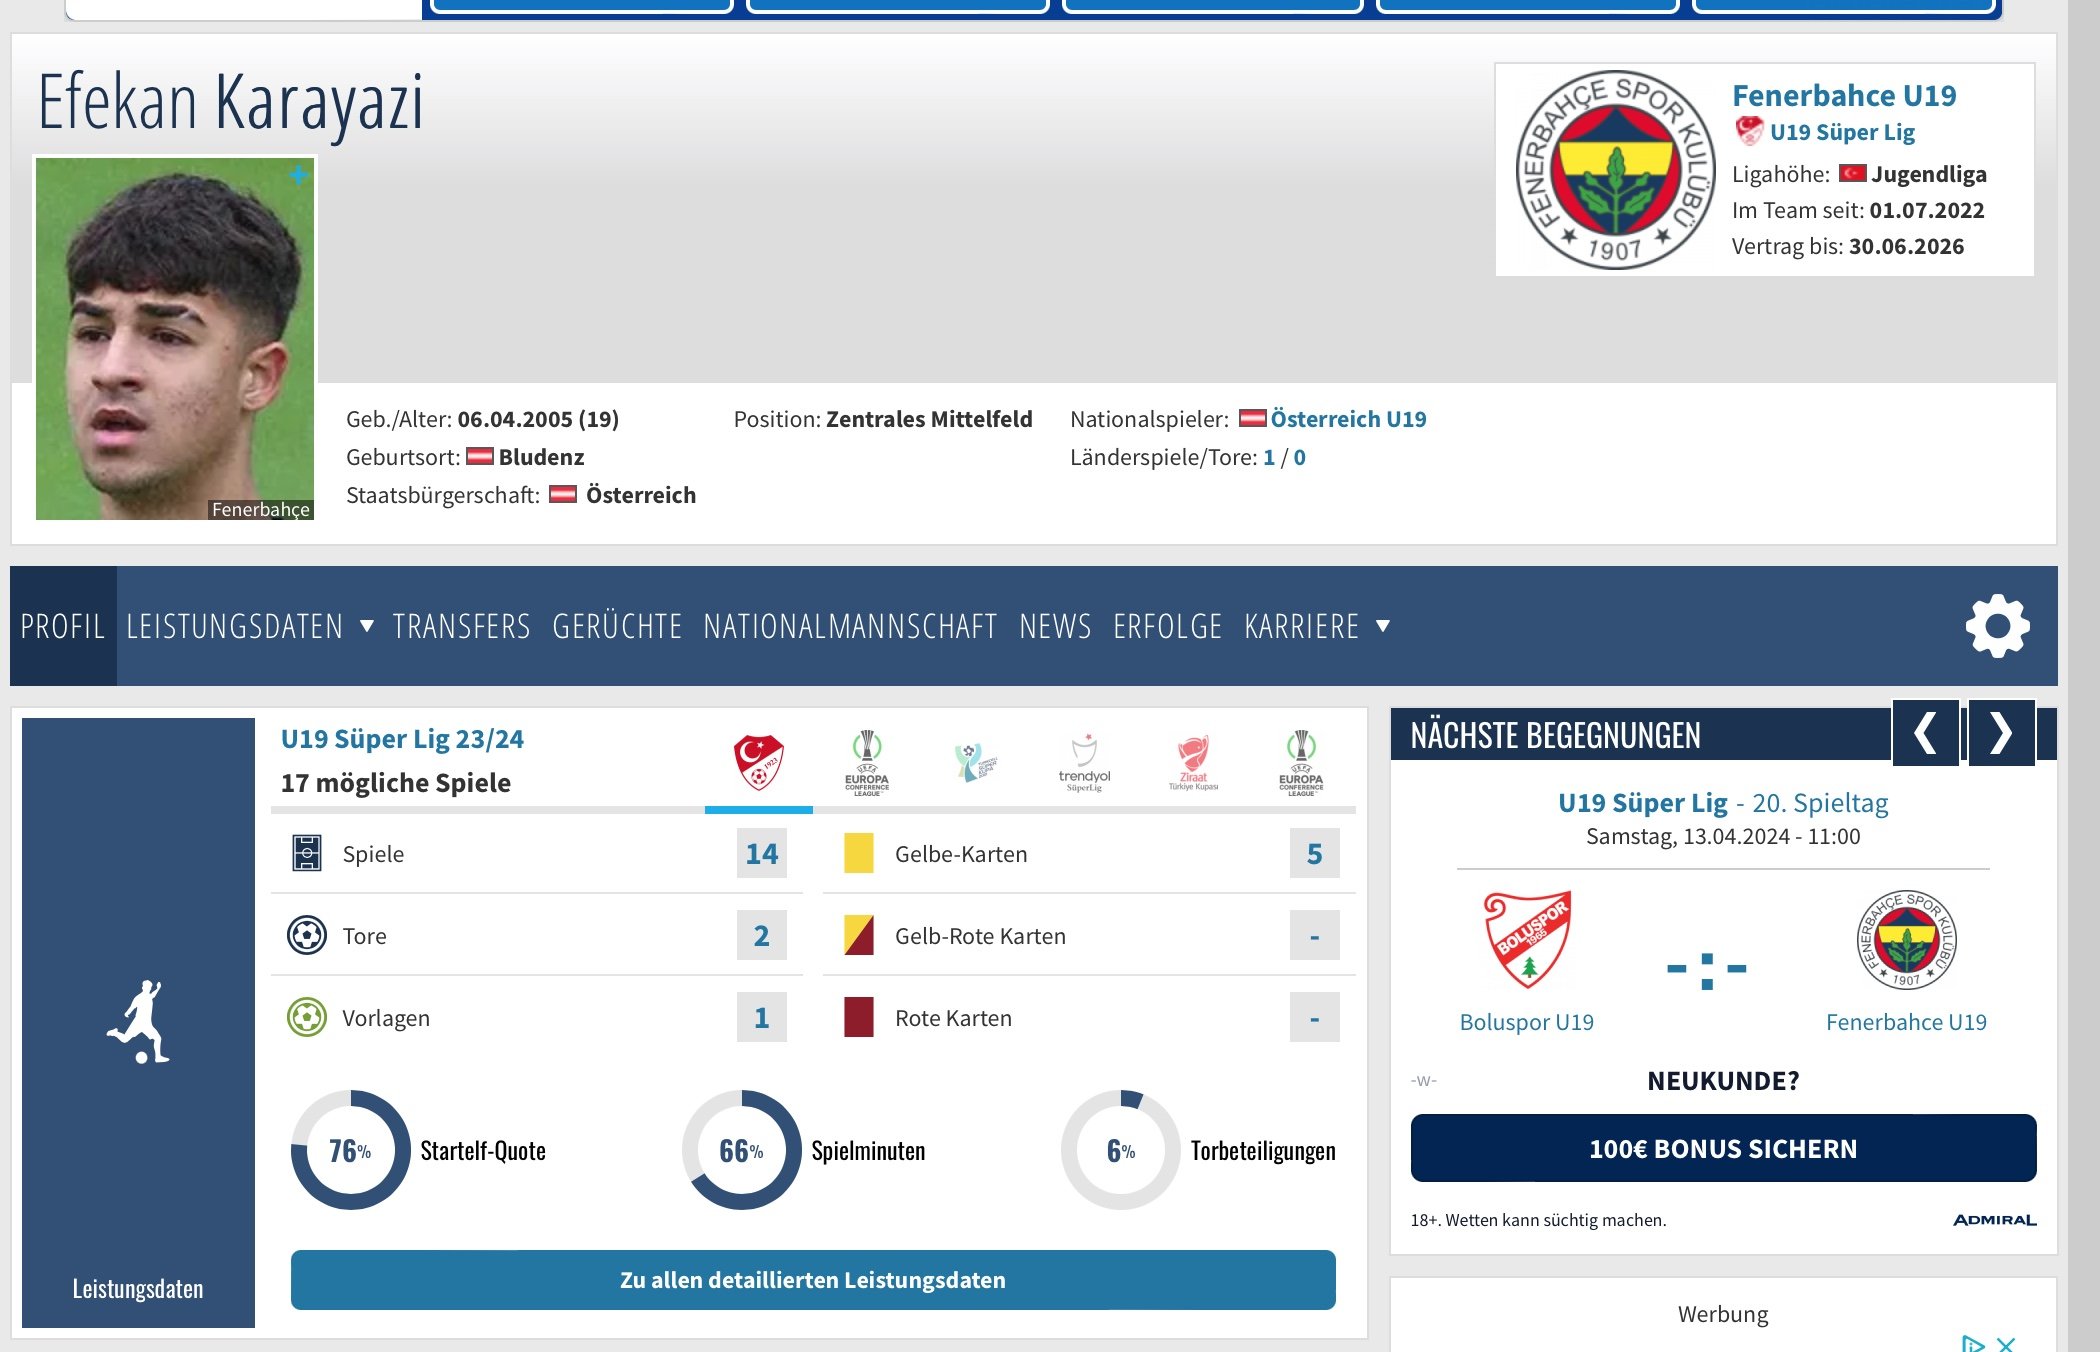Image resolution: width=2100 pixels, height=1352 pixels.
Task: Click Spiele value 14
Action: click(761, 853)
